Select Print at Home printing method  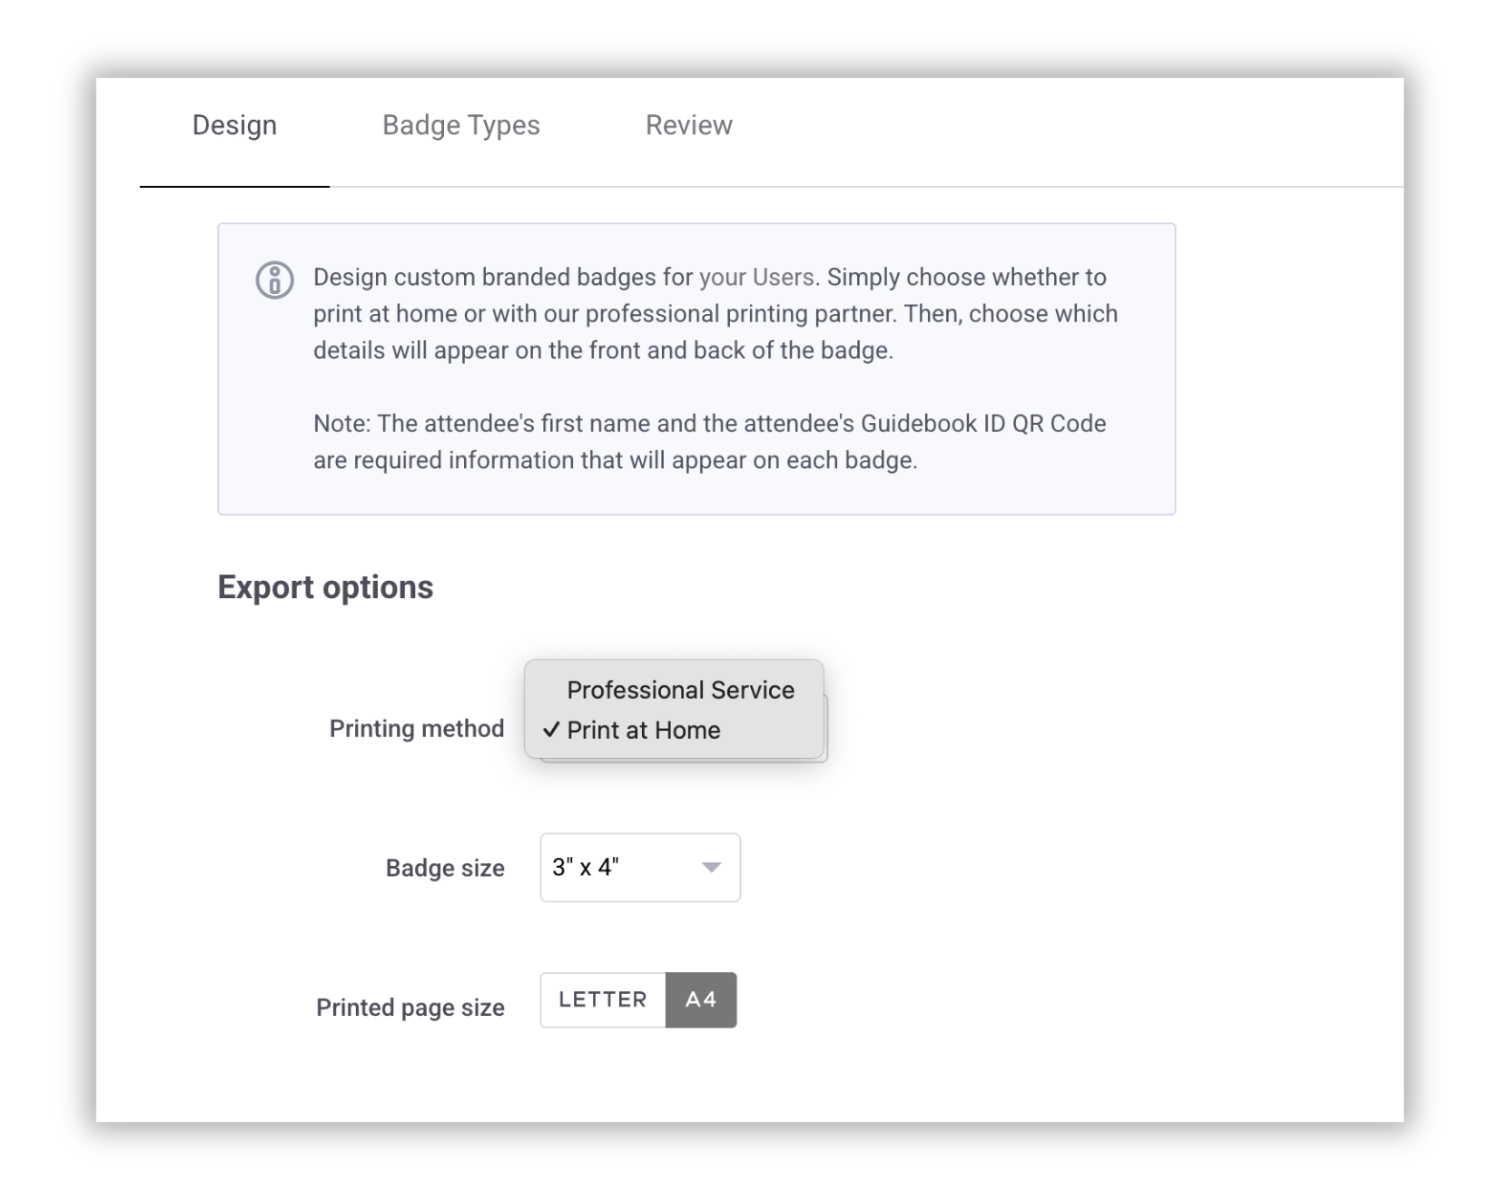(643, 730)
